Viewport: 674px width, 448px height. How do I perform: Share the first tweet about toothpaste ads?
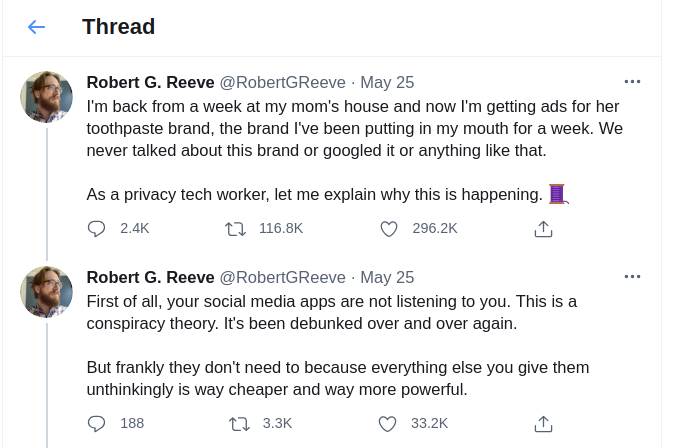pyautogui.click(x=543, y=229)
